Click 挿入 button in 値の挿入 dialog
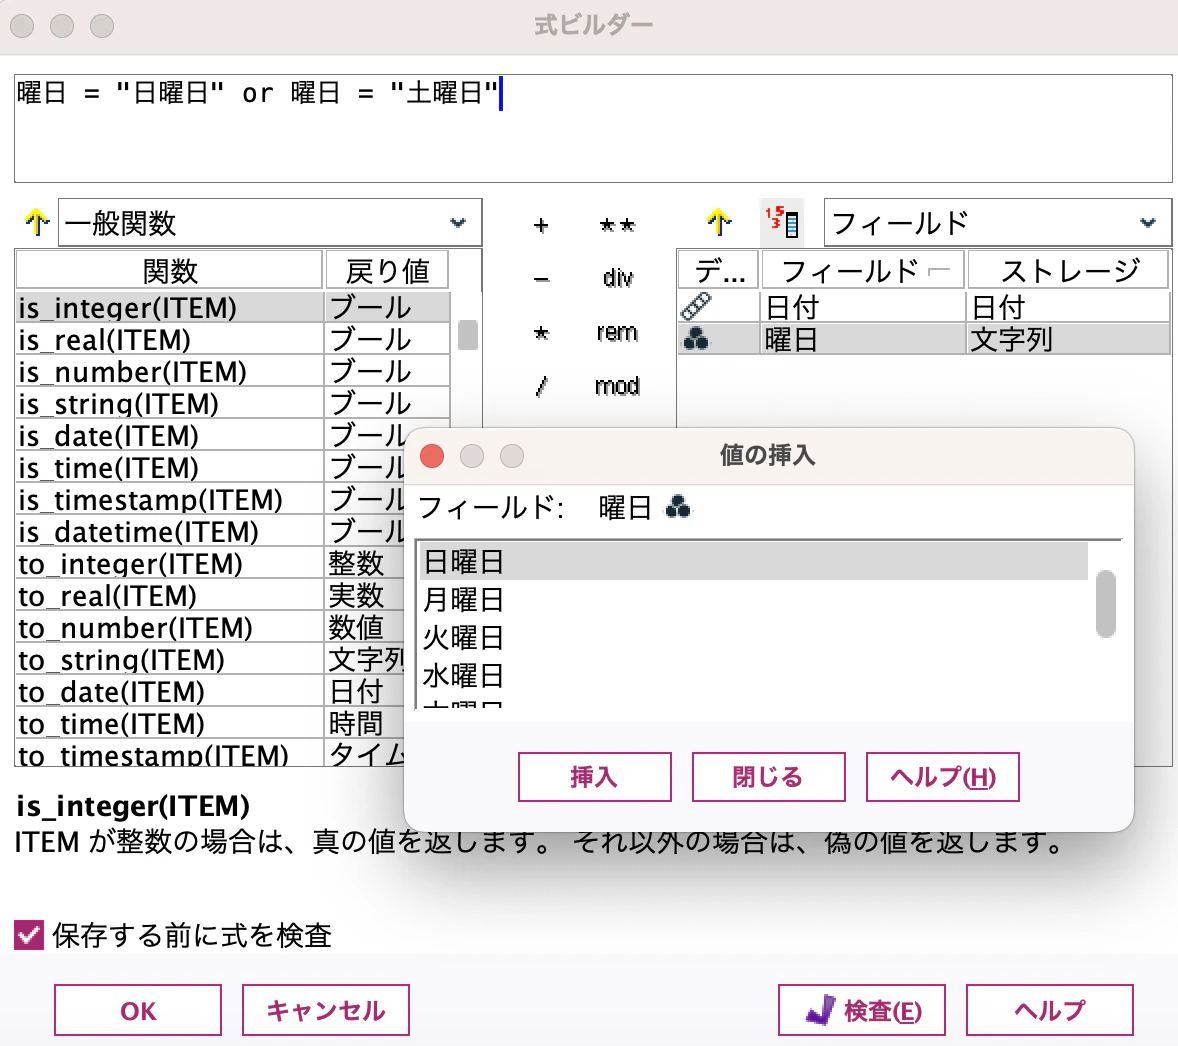This screenshot has width=1178, height=1046. 595,777
